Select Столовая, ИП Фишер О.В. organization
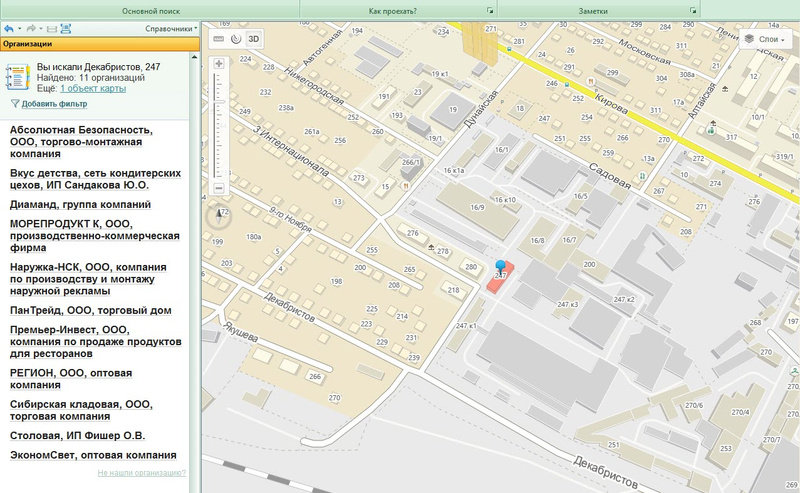This screenshot has height=493, width=800. (77, 436)
